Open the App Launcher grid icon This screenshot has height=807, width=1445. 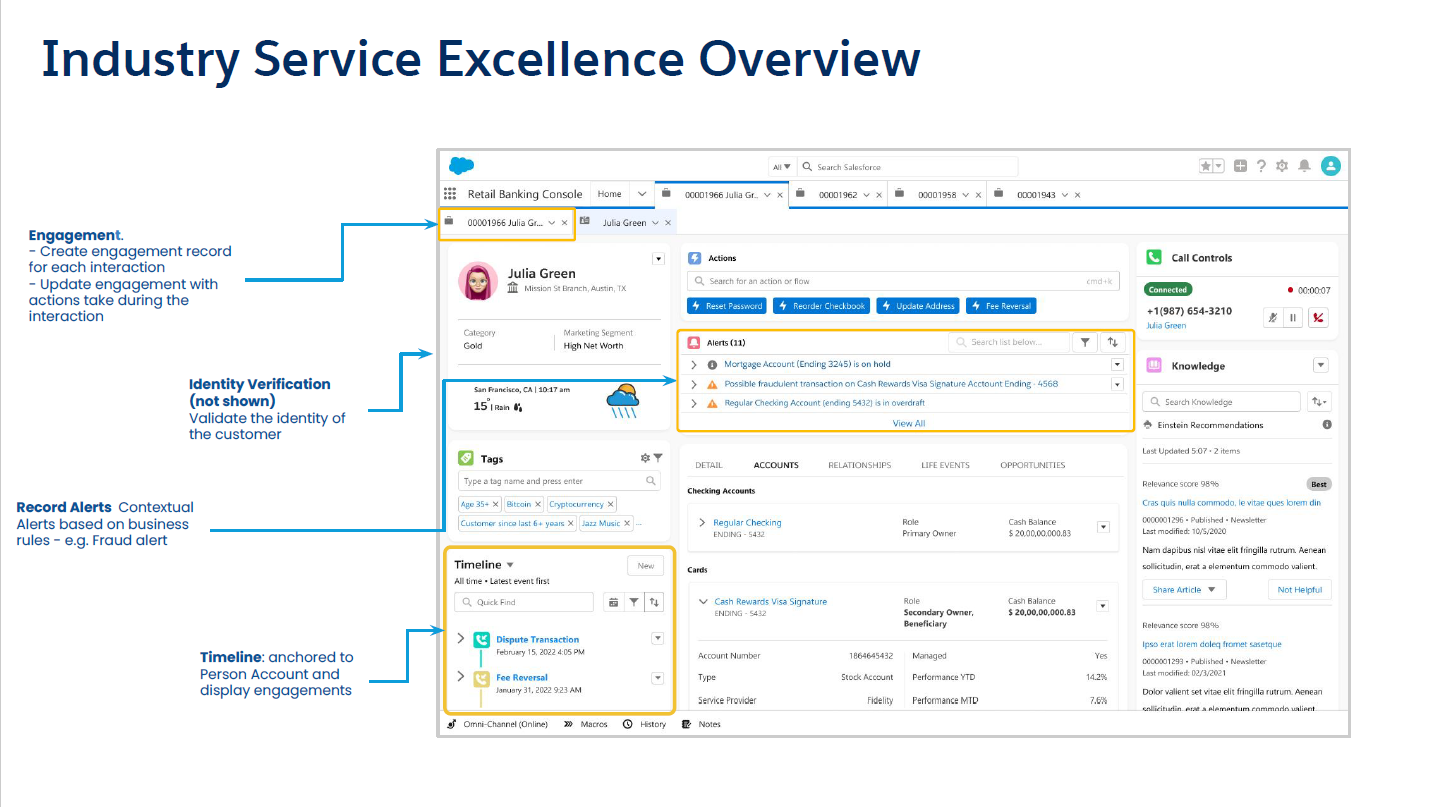click(x=450, y=194)
